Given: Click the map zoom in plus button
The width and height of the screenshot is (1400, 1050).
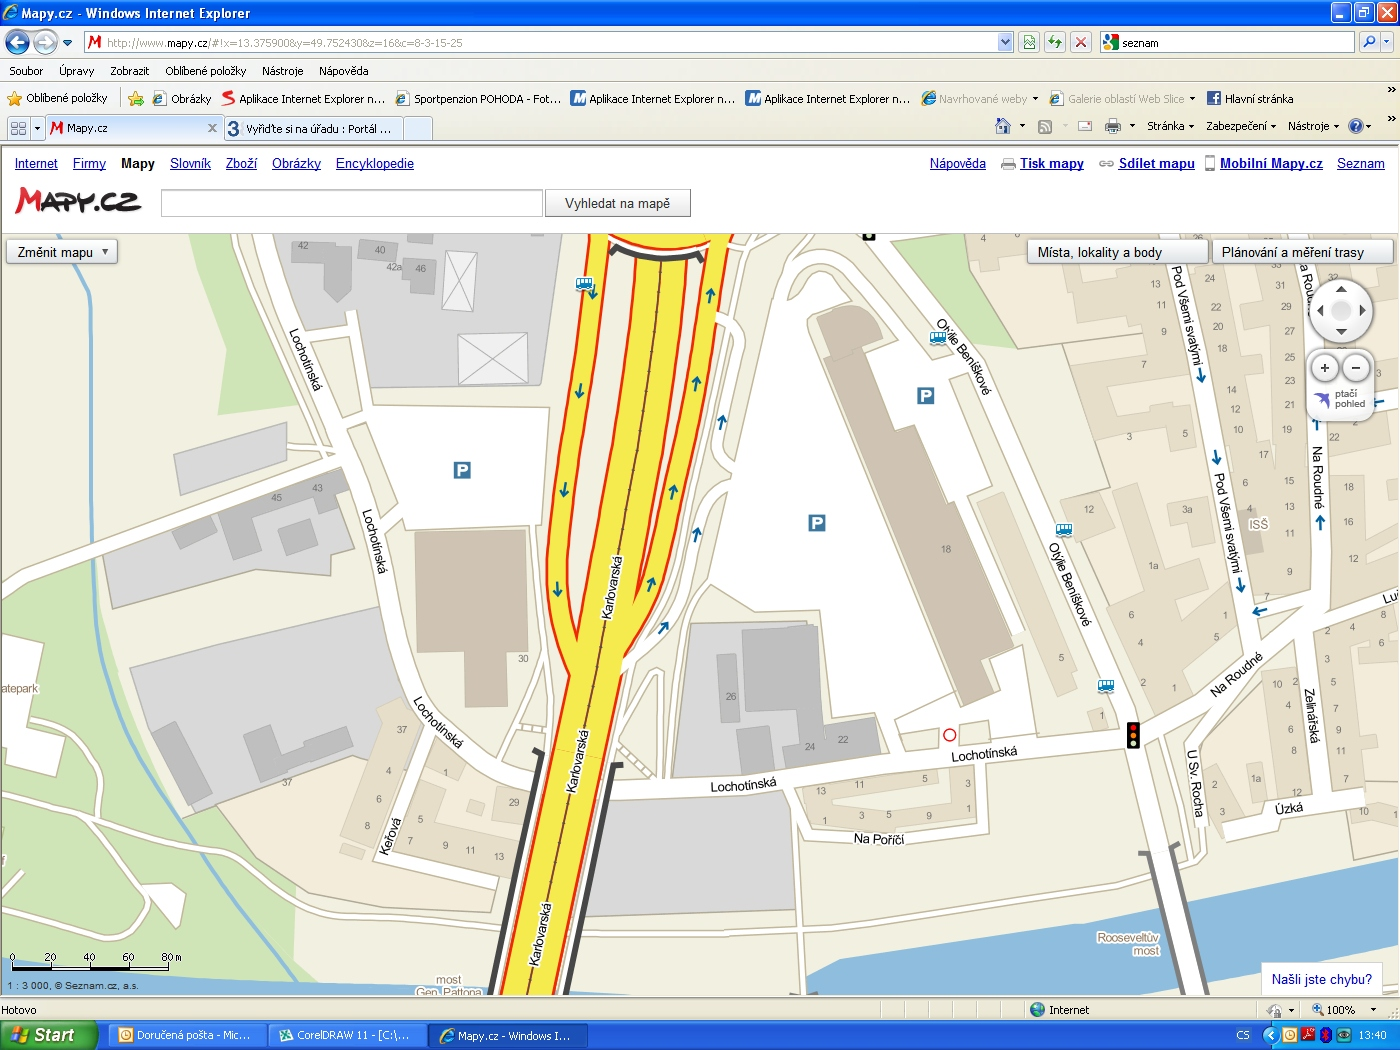Looking at the screenshot, I should pos(1325,368).
